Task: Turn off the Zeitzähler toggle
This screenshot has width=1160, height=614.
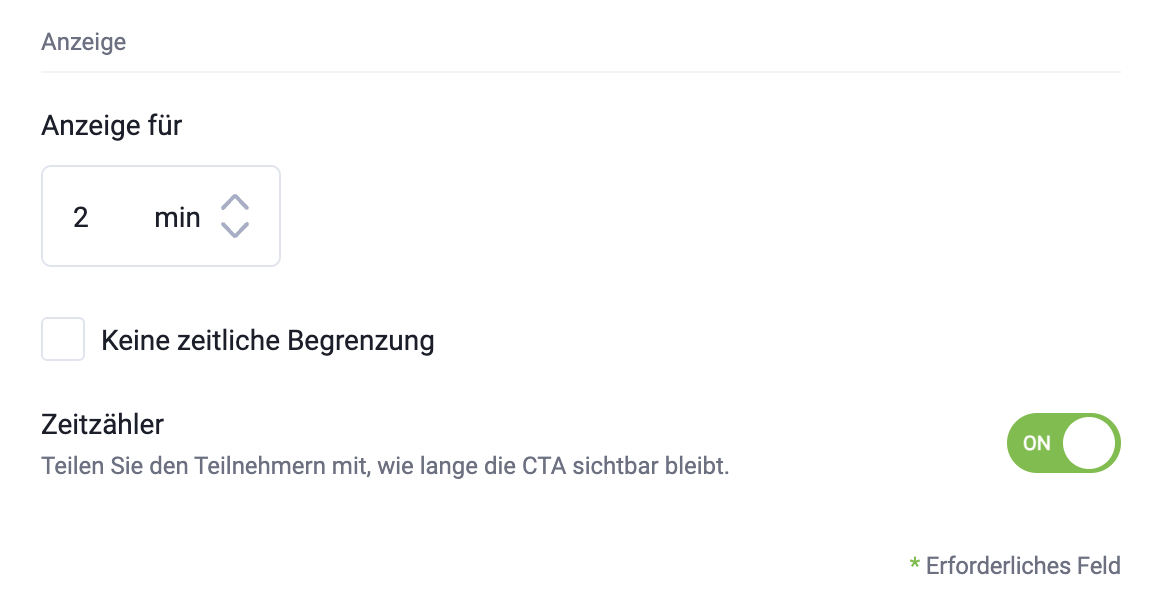Action: coord(1063,442)
